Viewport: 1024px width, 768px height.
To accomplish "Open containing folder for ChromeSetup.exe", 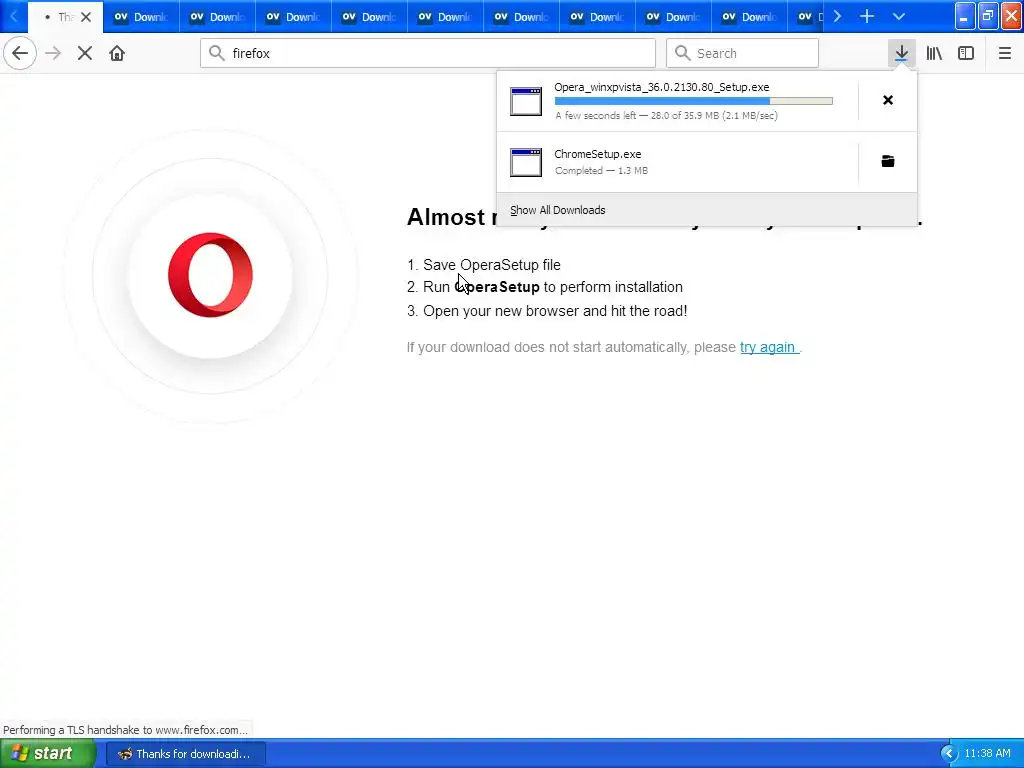I will click(x=888, y=161).
